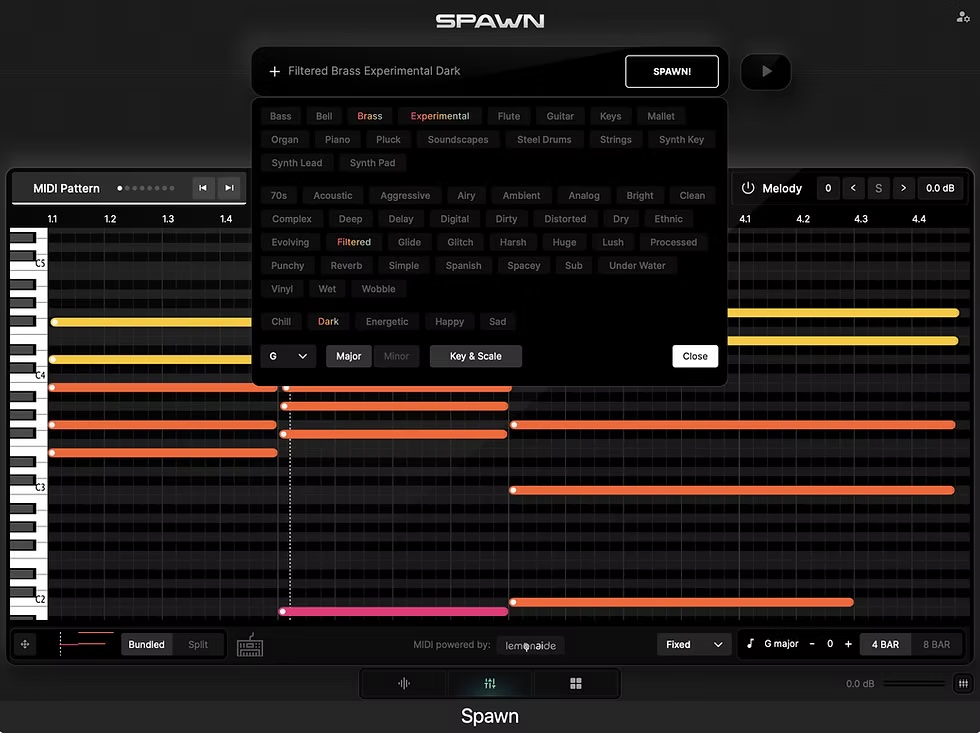Open the G key dropdown
The width and height of the screenshot is (980, 733).
pyautogui.click(x=288, y=356)
